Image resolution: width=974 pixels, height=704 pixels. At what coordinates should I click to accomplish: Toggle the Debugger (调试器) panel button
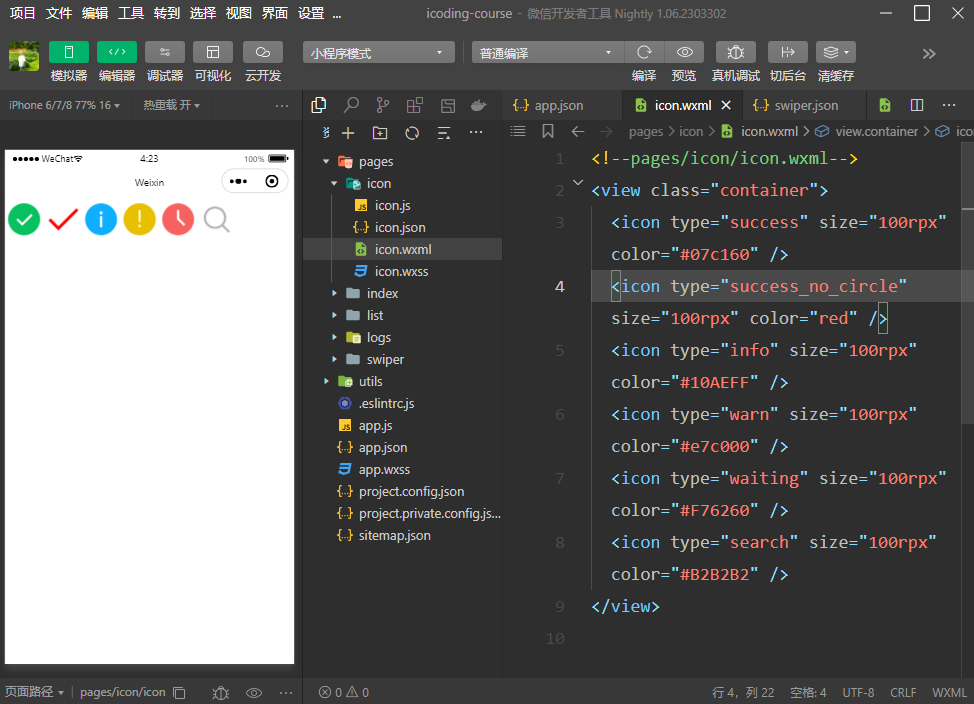point(165,52)
